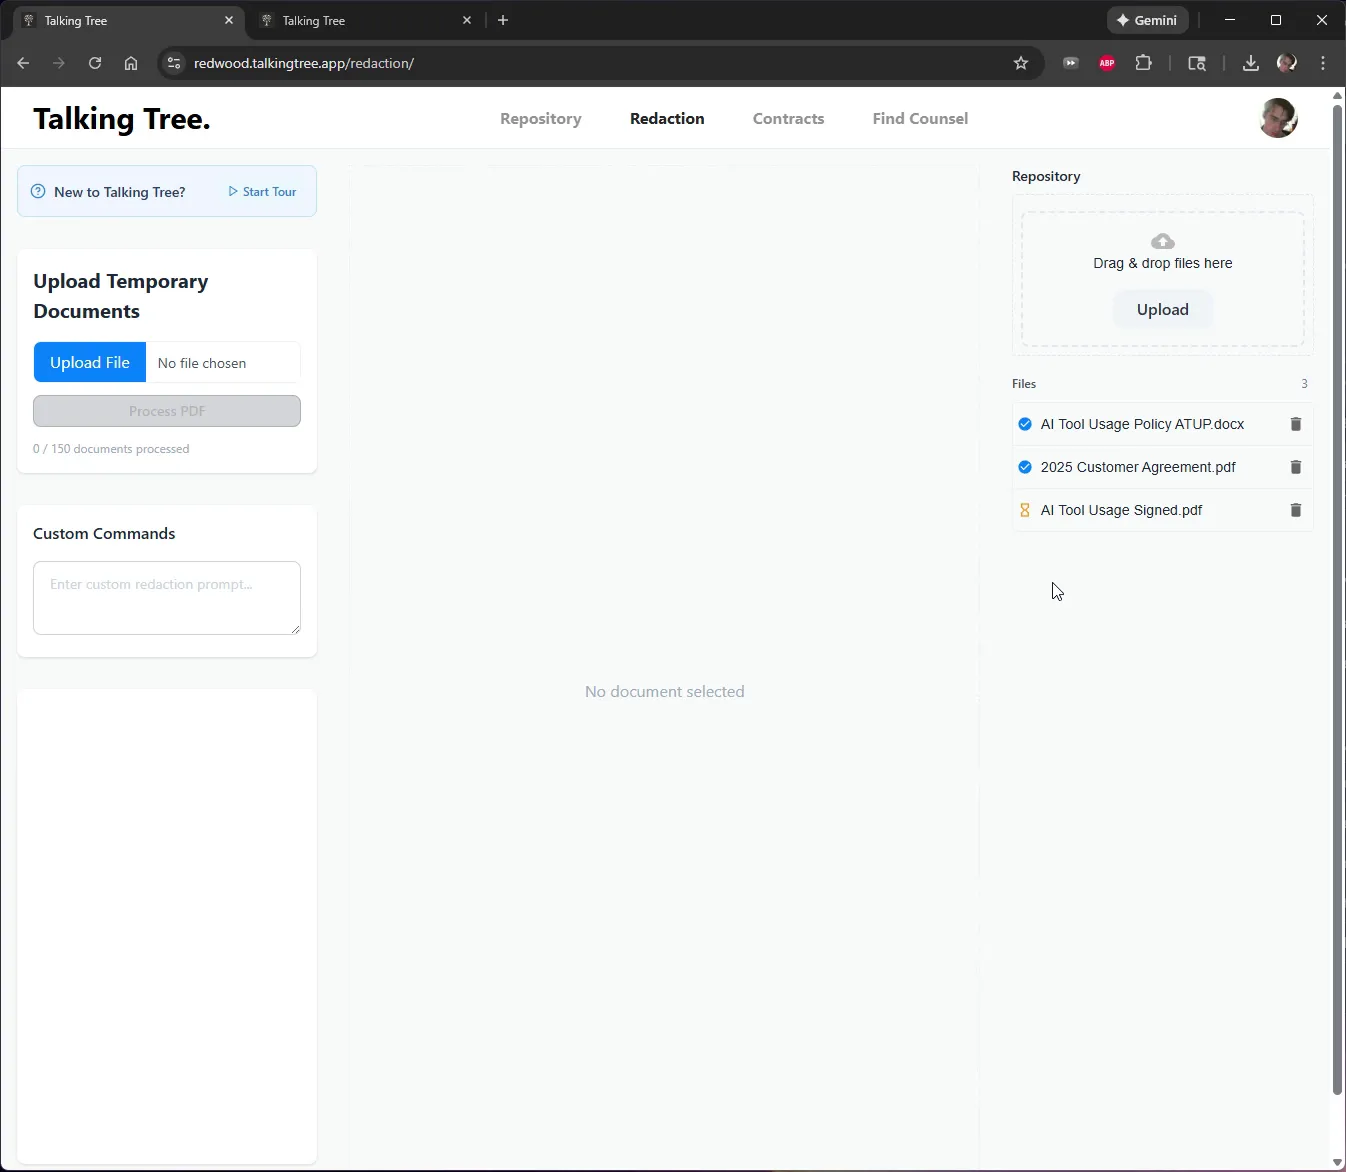Open 2025 Customer Agreement.pdf
1346x1172 pixels.
pos(1138,467)
